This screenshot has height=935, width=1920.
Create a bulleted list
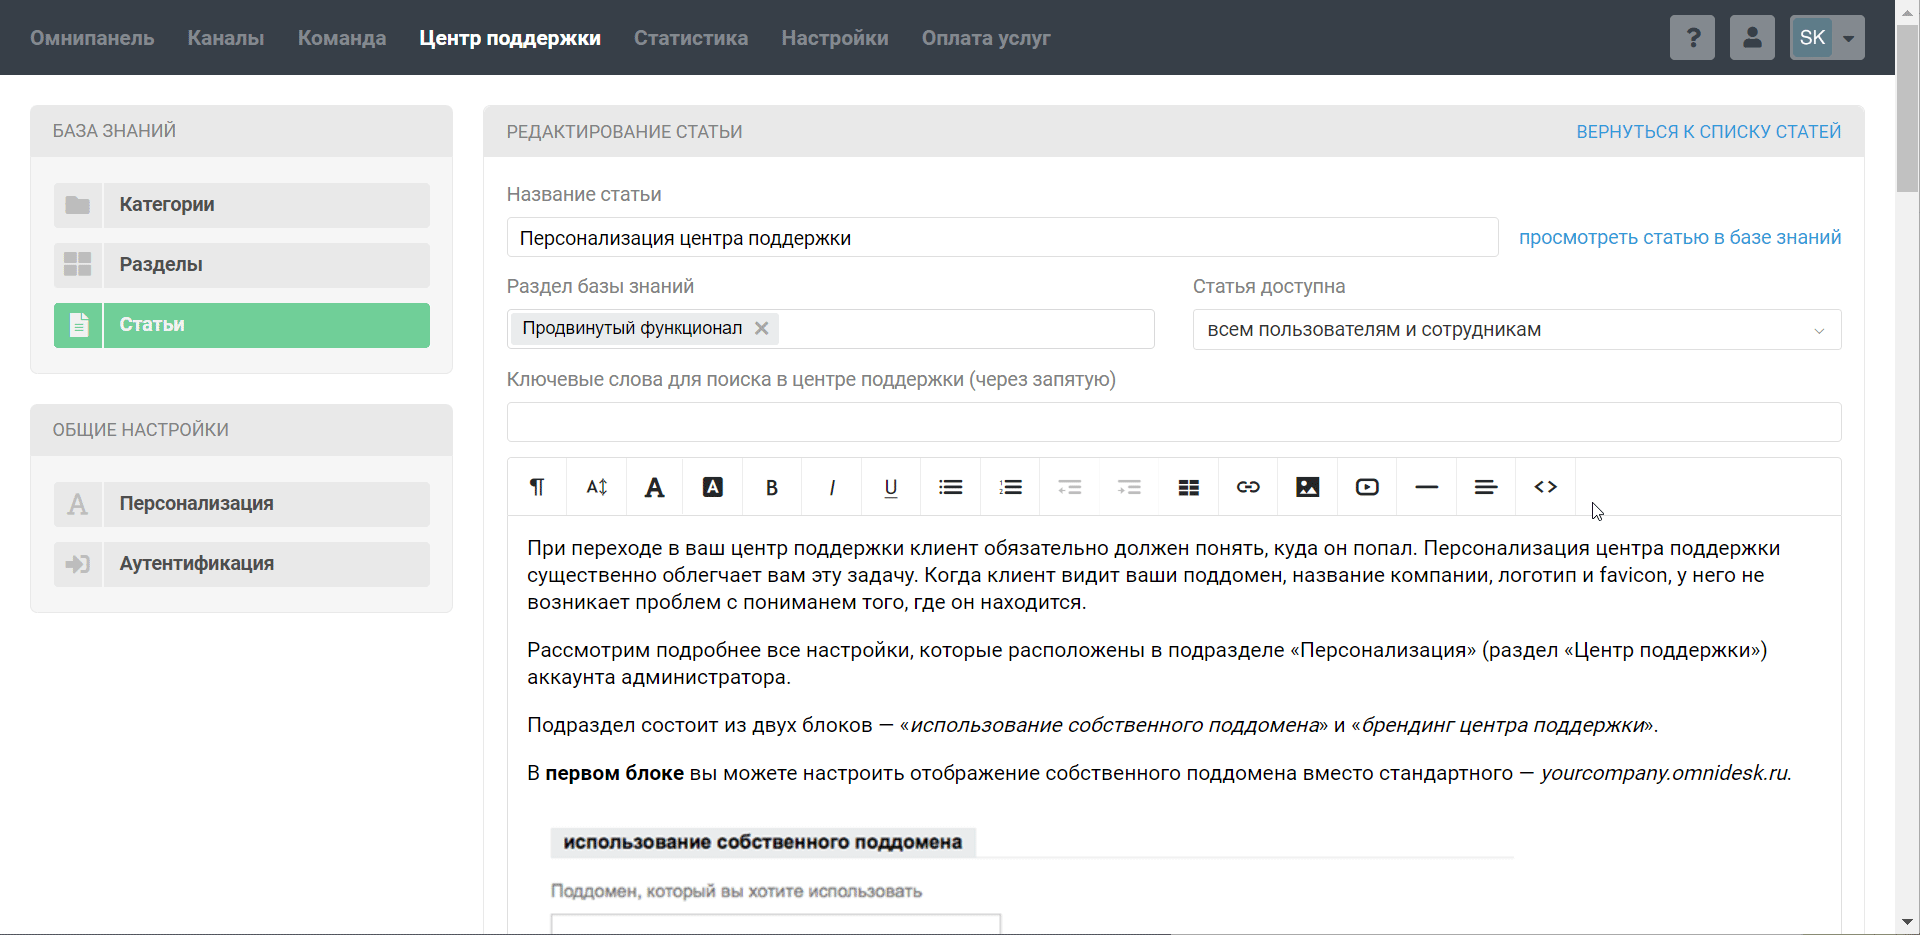click(950, 487)
